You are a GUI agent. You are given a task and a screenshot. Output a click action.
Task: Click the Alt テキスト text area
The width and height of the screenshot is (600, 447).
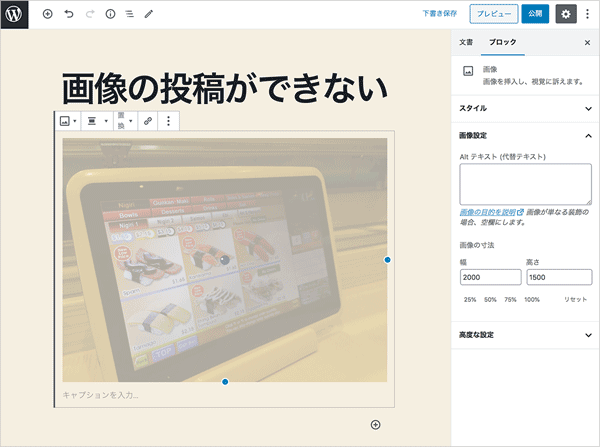(x=525, y=184)
